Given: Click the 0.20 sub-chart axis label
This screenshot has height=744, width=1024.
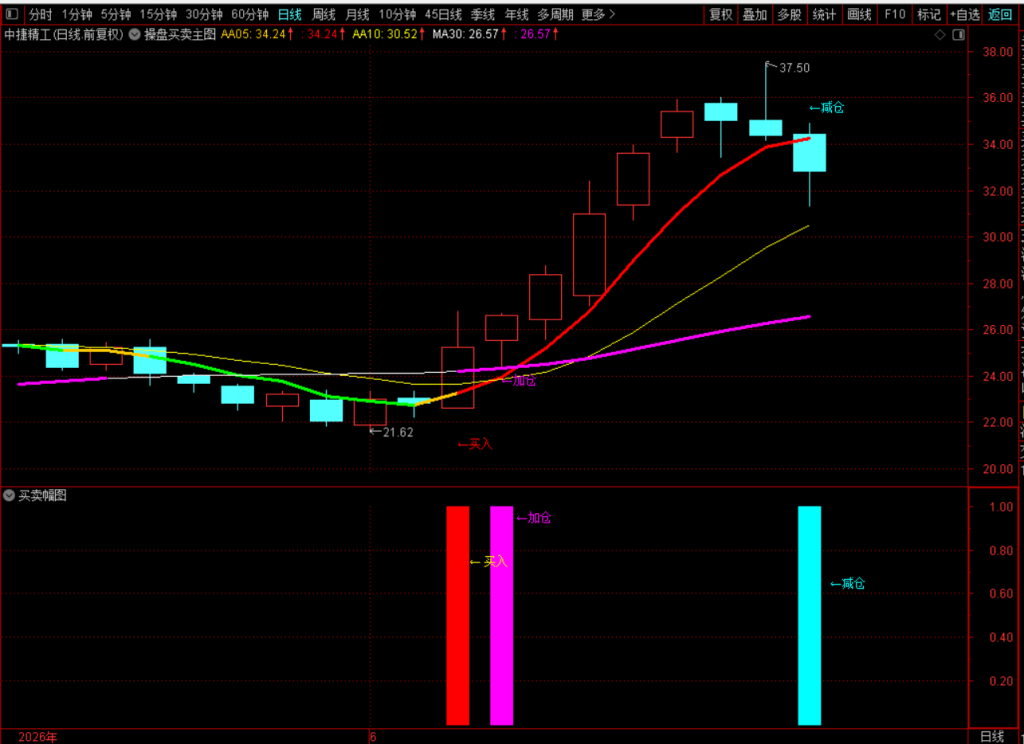Looking at the screenshot, I should point(1000,681).
